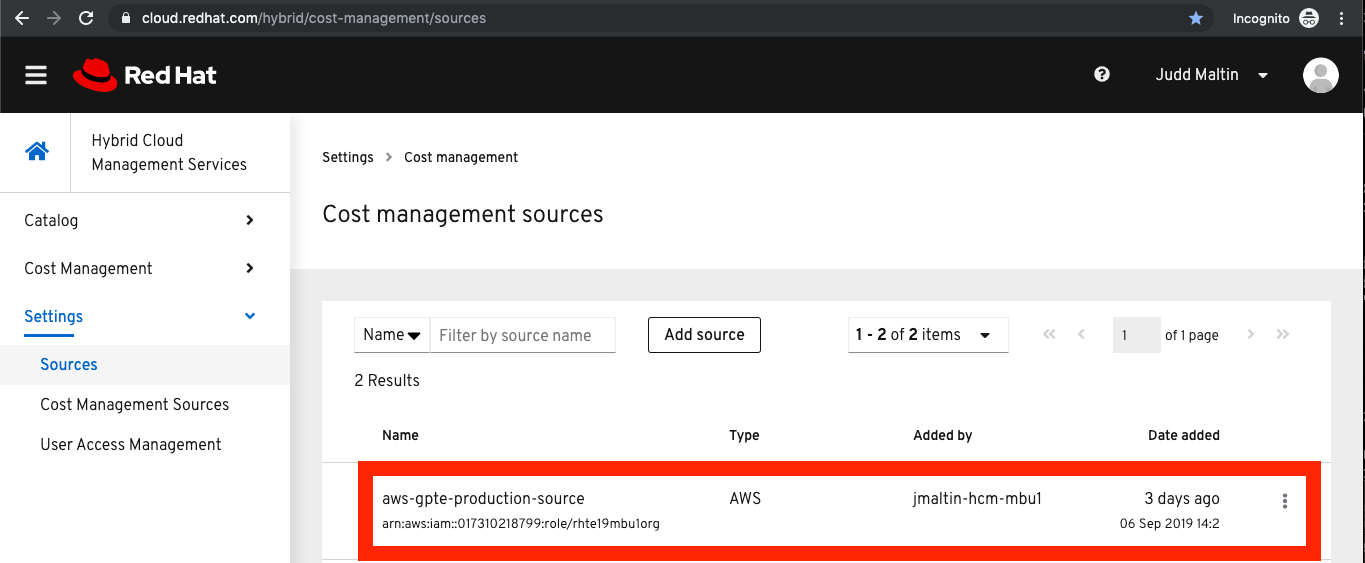Screen dimensions: 1365x563
Task: Go to the next page arrow
Action: (1250, 335)
